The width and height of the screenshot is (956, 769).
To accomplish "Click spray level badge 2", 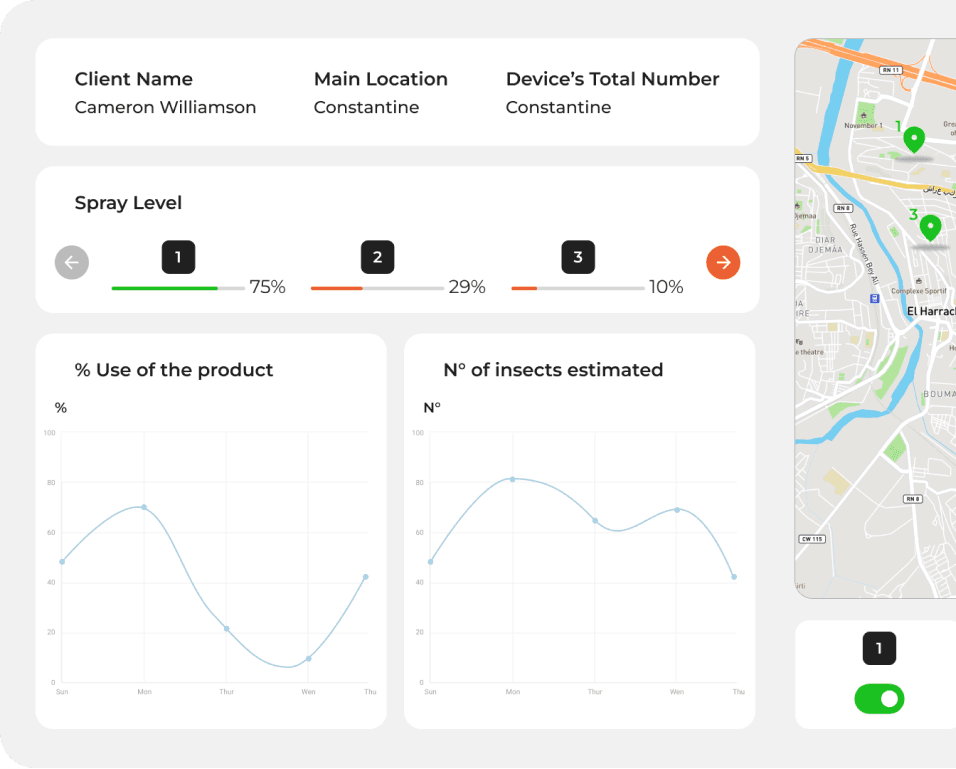I will (x=377, y=257).
